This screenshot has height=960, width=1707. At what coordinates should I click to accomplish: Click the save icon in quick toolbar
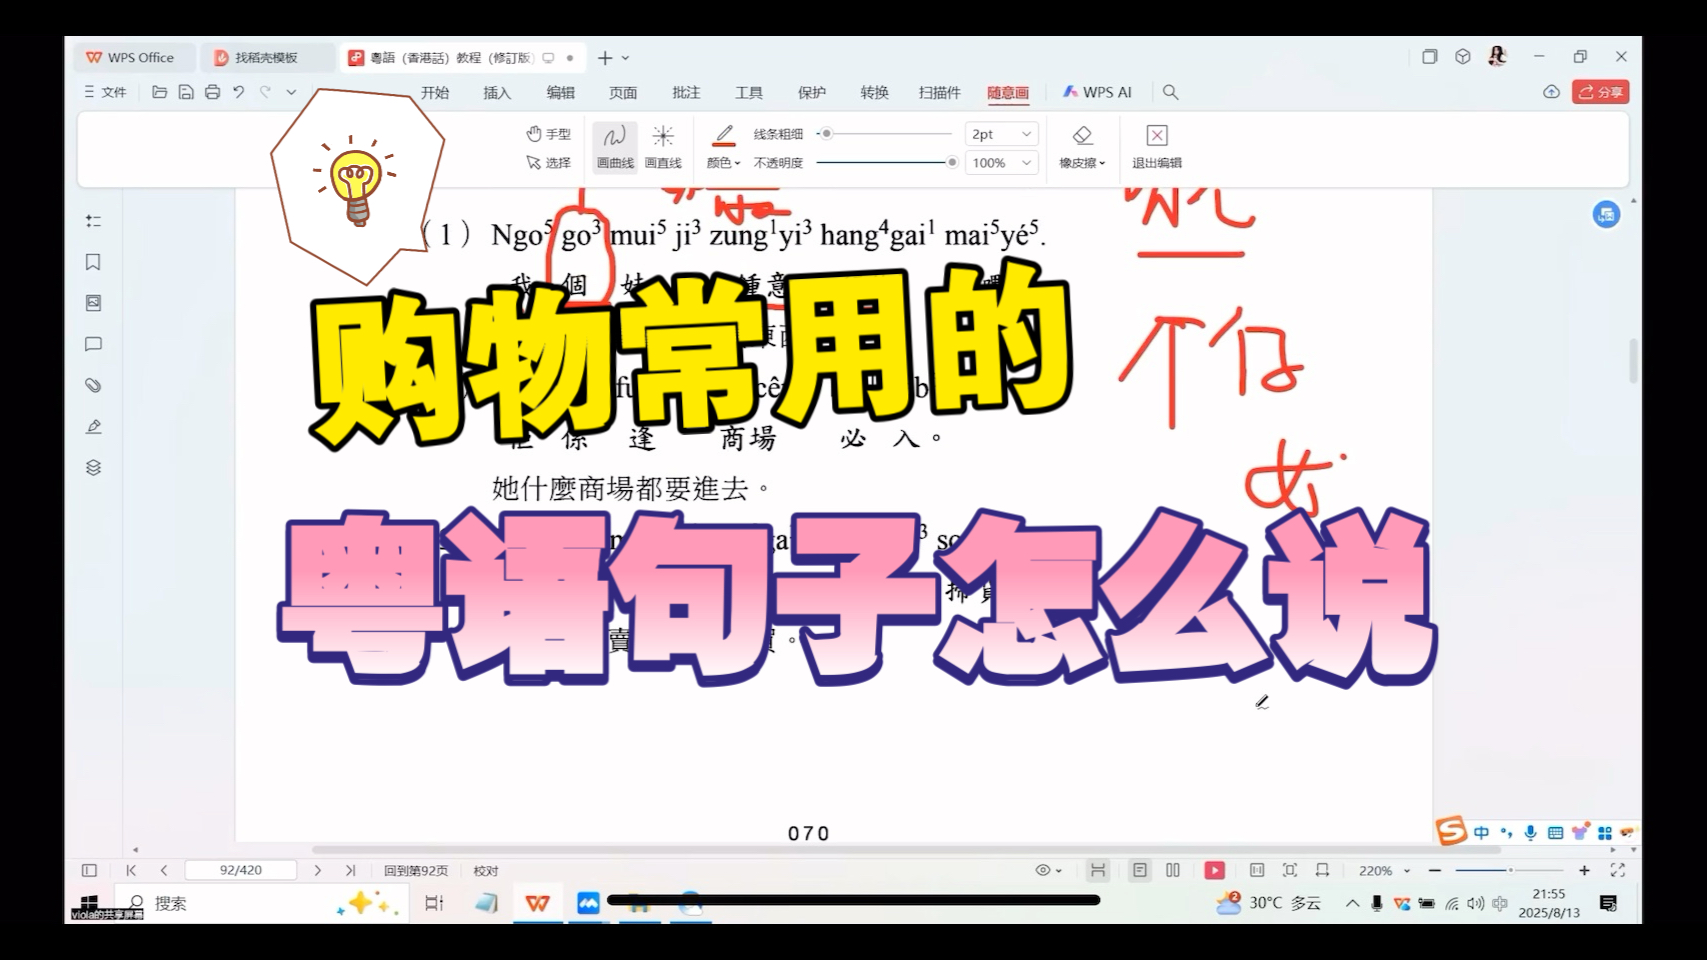click(x=186, y=92)
